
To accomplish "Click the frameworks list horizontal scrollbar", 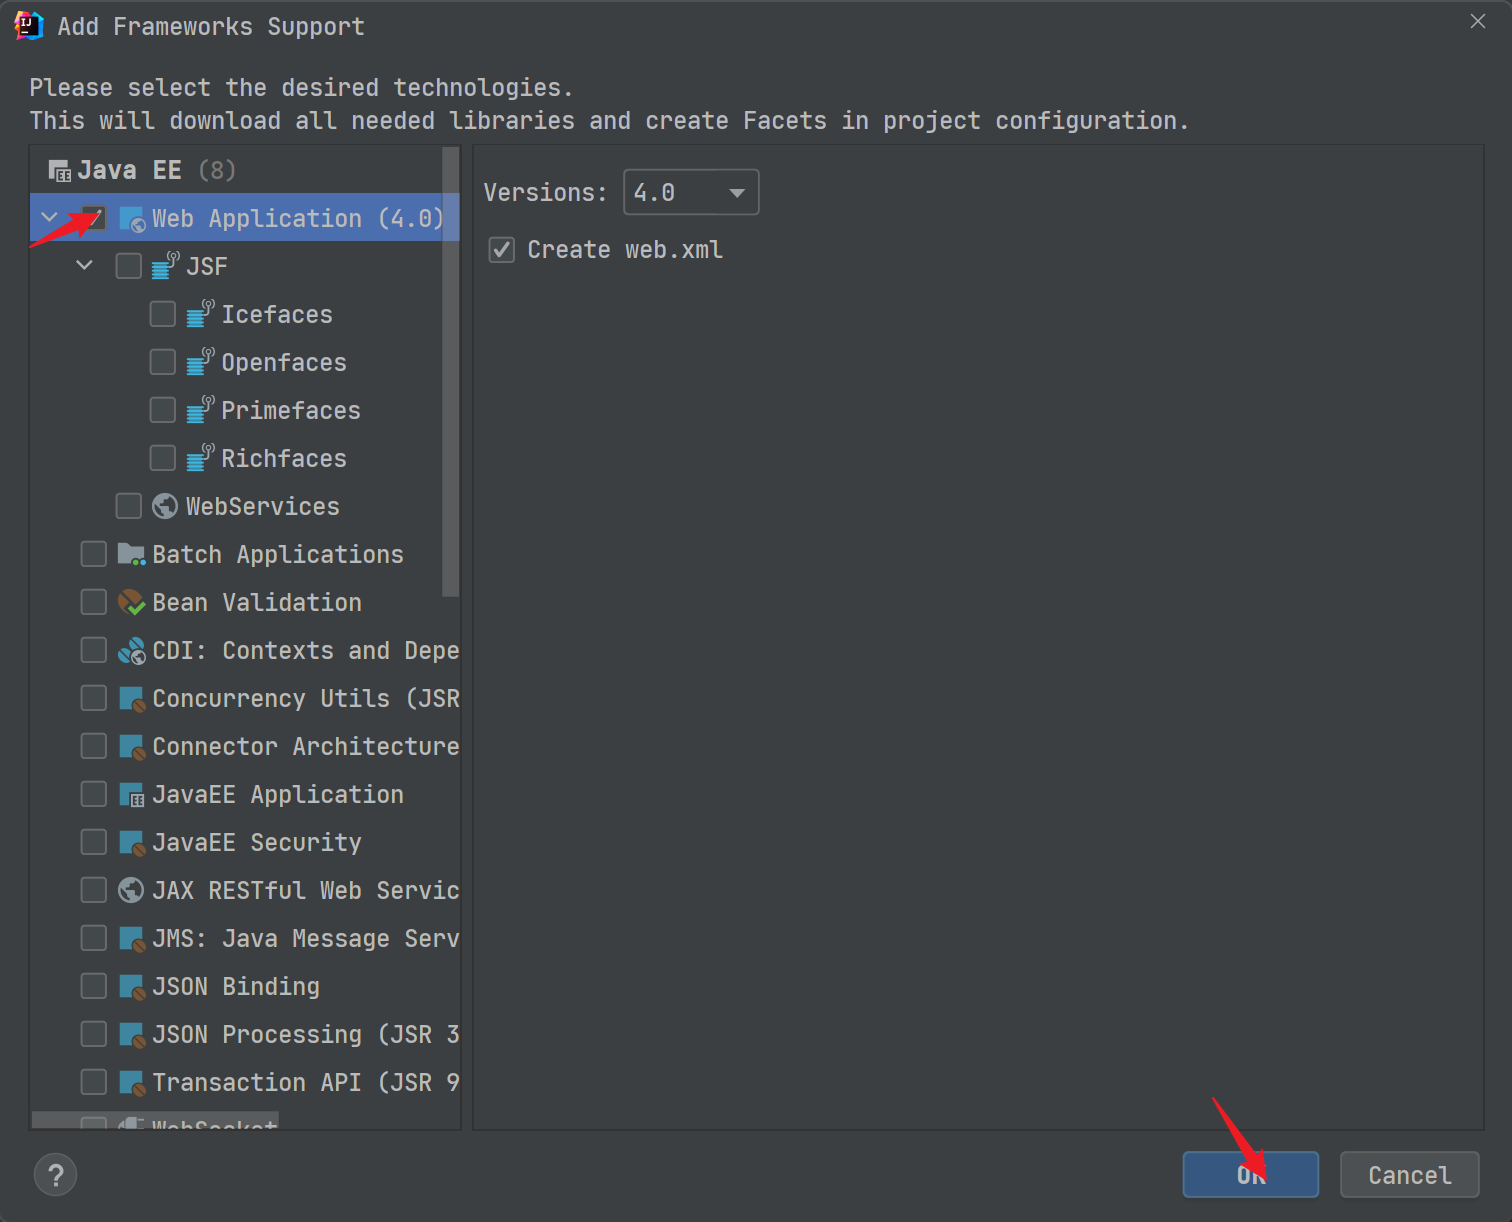I will 155,1121.
